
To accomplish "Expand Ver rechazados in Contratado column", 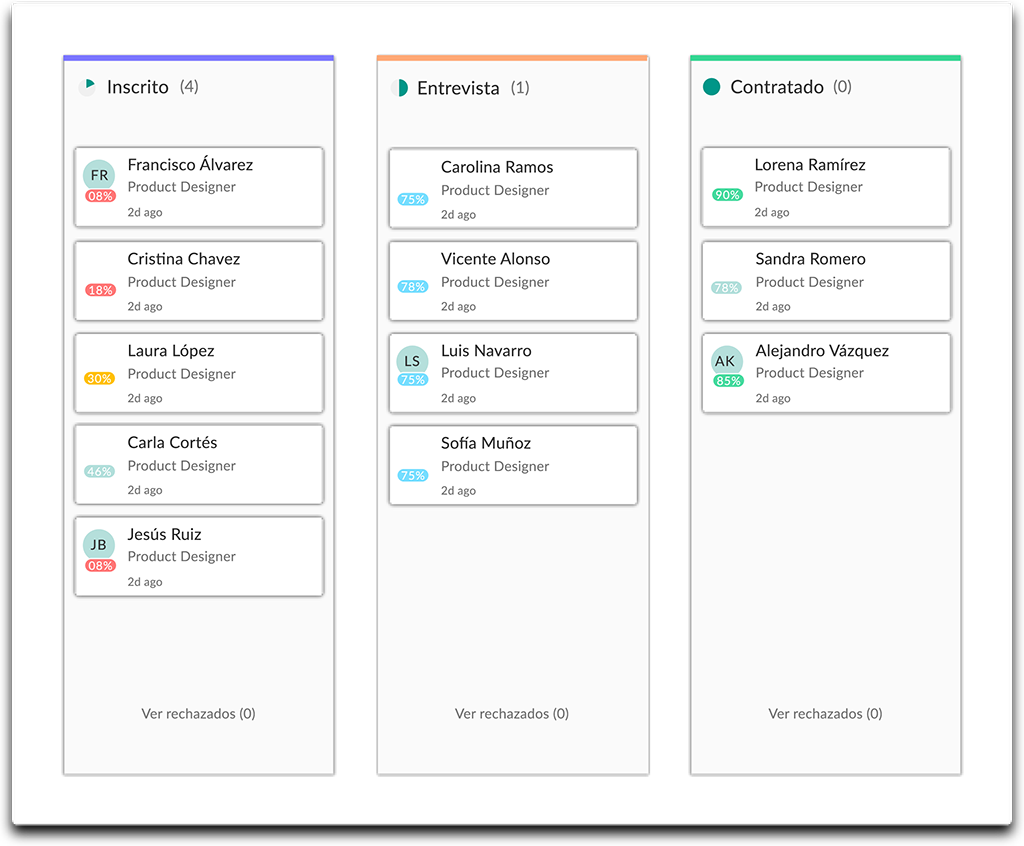I will click(x=825, y=714).
